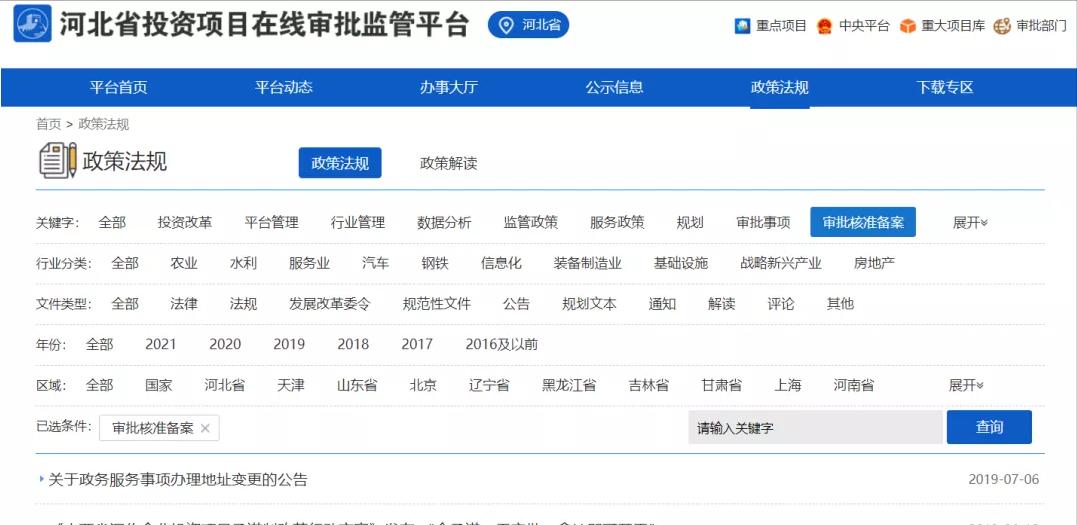Filter by year 2019
Viewport: 1077px width, 525px height.
[289, 344]
